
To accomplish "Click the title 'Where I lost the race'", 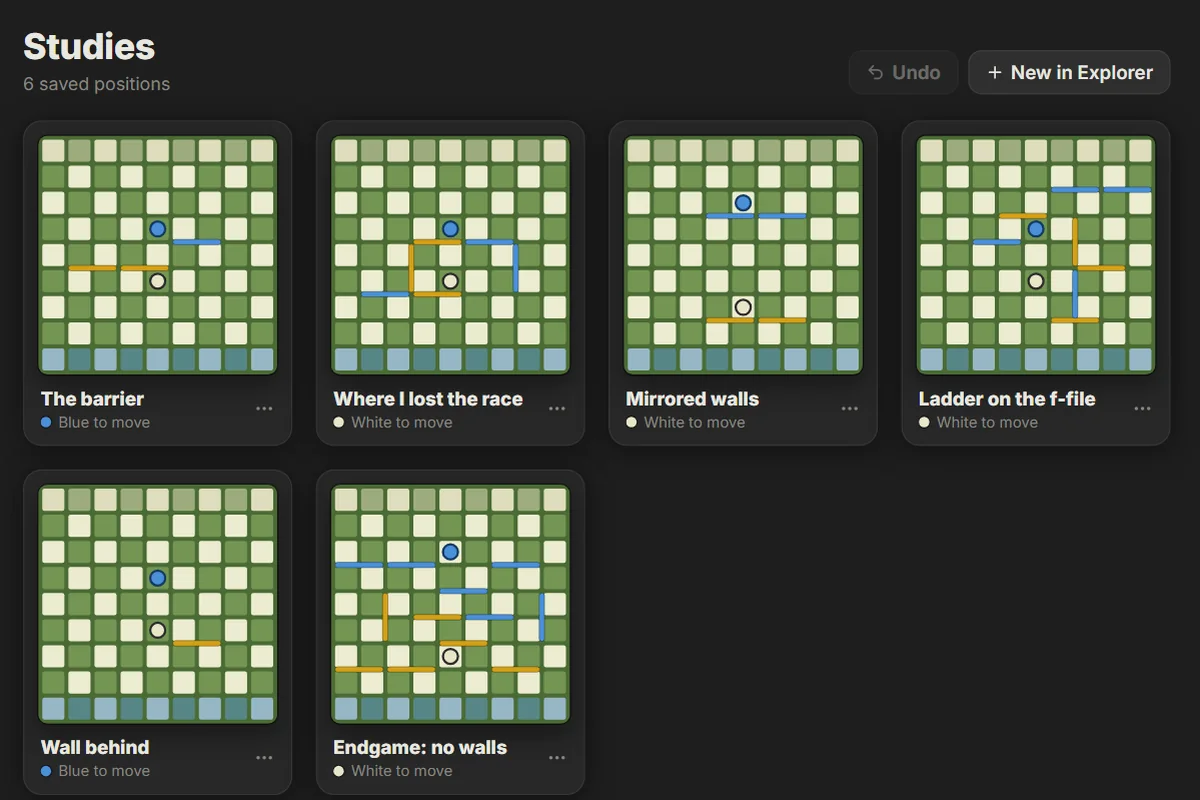I will [428, 399].
